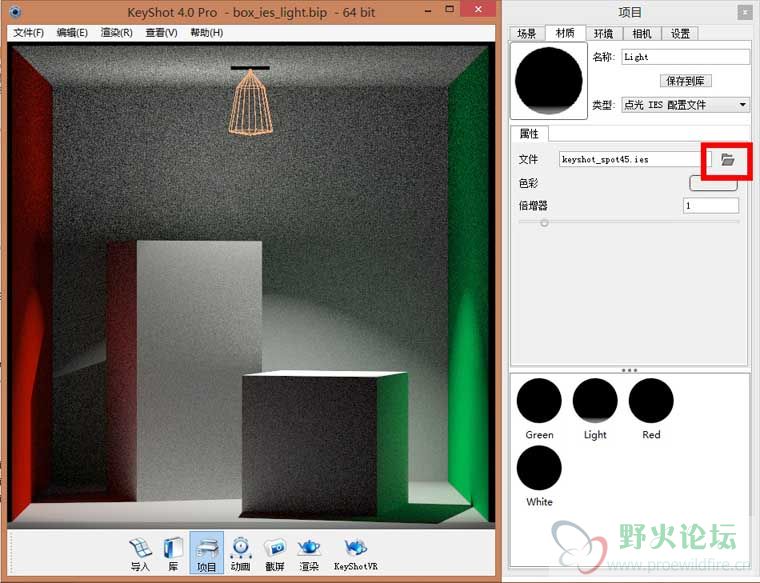Click the panel splitter dots handle
The height and width of the screenshot is (583, 760).
[x=629, y=370]
